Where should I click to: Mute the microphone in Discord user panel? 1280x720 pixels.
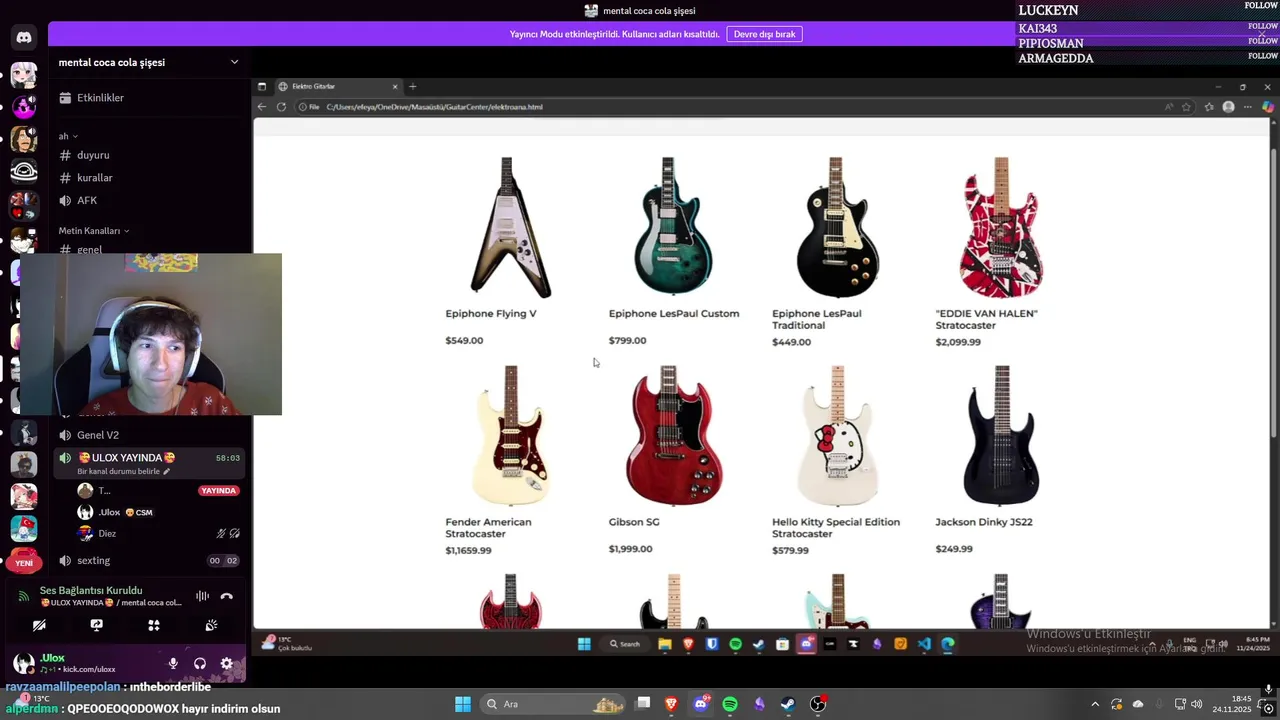coord(173,663)
